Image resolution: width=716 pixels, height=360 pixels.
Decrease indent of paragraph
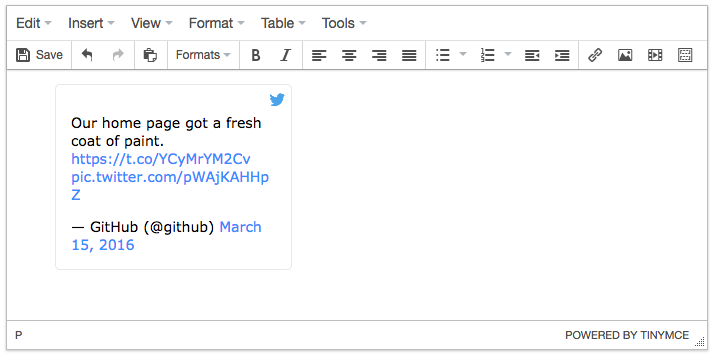pos(532,55)
